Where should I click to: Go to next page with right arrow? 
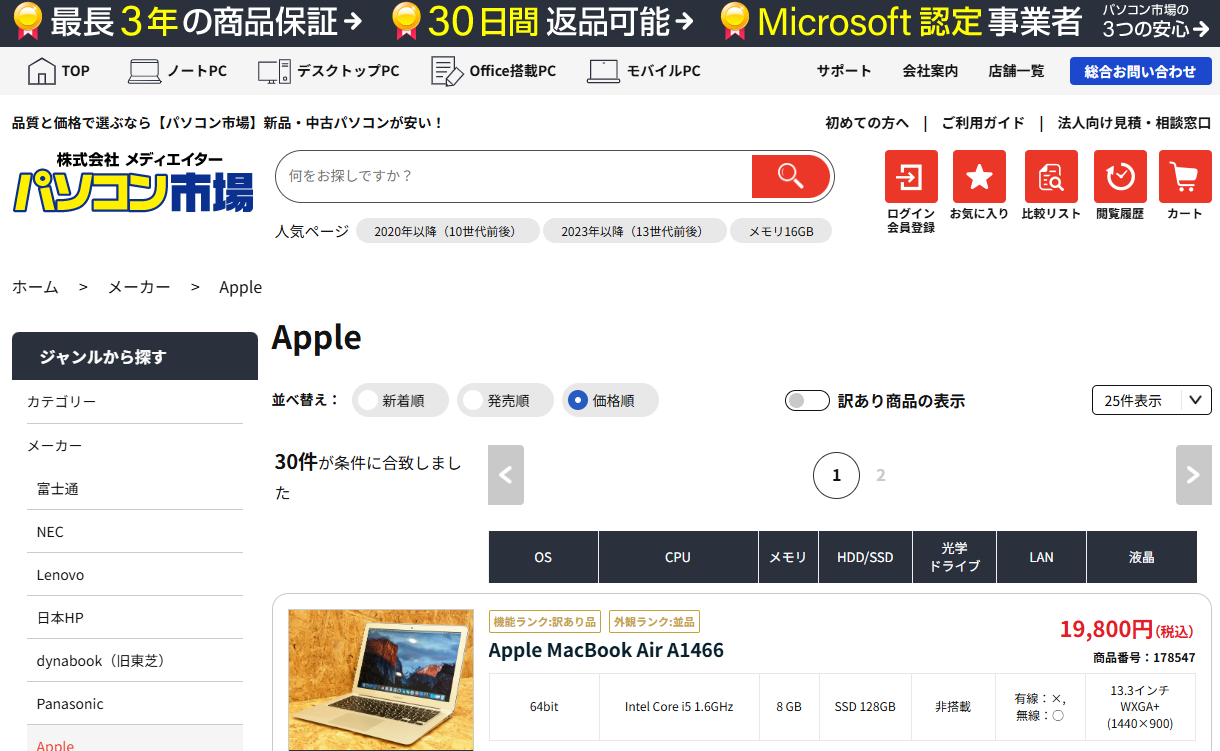[x=1193, y=475]
